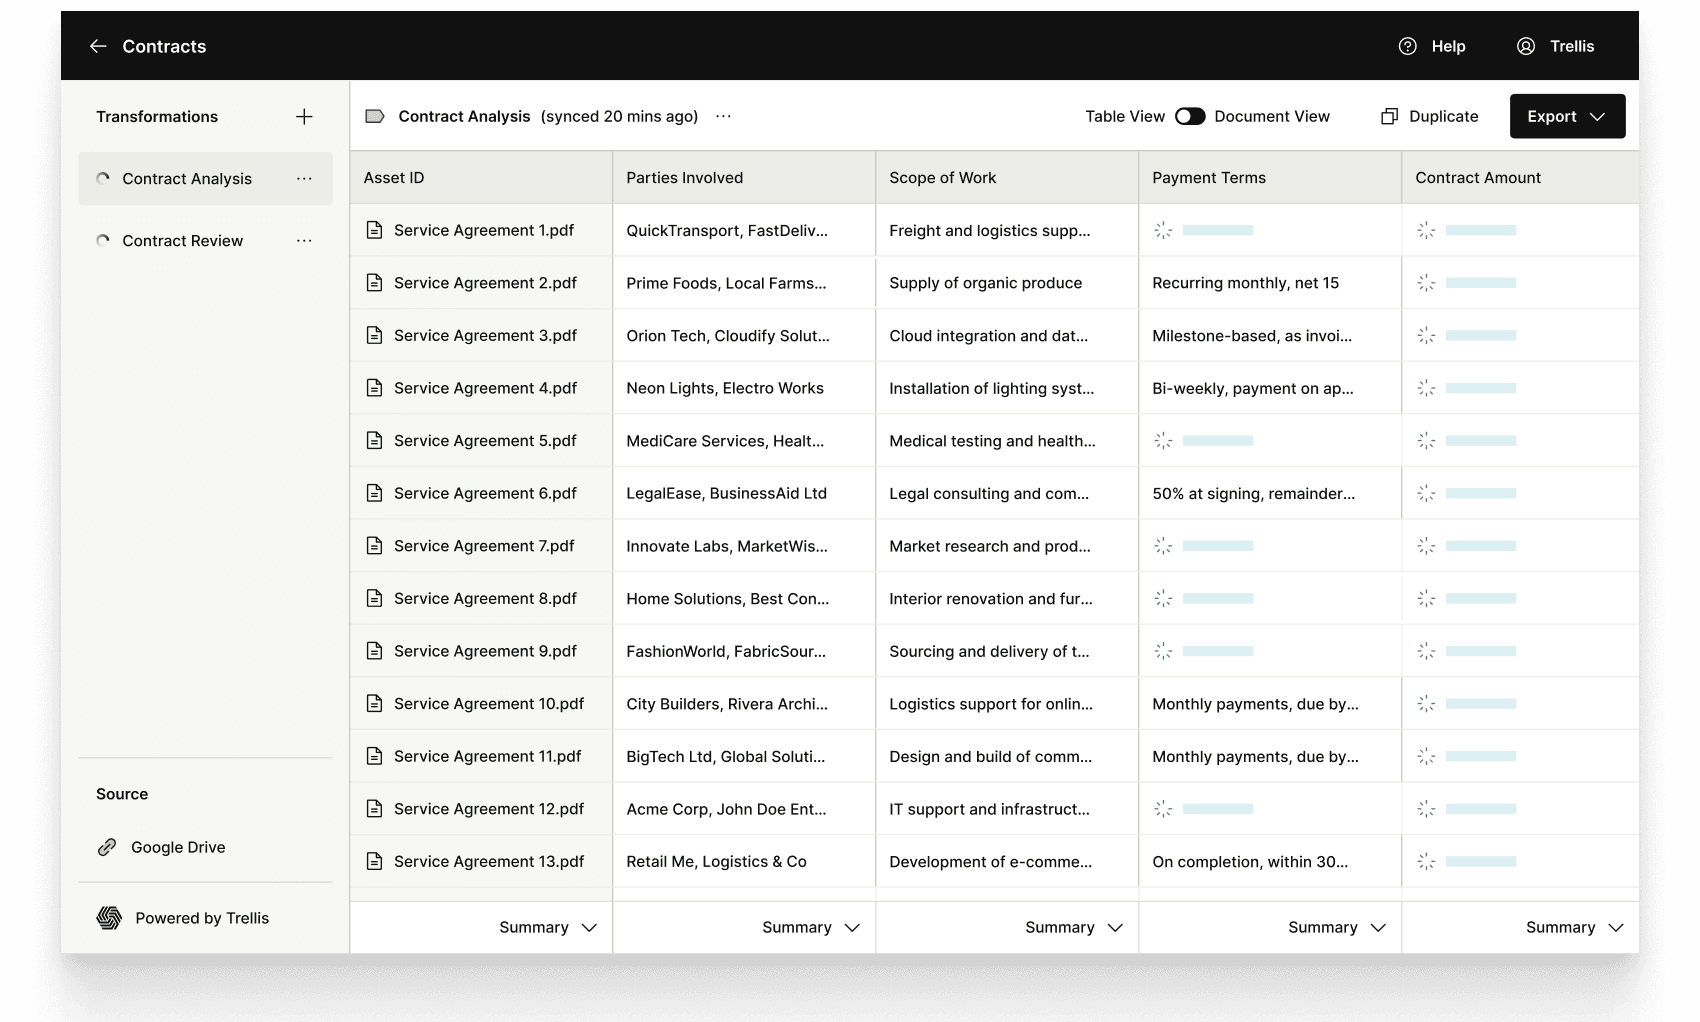The height and width of the screenshot is (1022, 1700).
Task: Open Summary dropdown under Asset ID column
Action: coord(548,928)
